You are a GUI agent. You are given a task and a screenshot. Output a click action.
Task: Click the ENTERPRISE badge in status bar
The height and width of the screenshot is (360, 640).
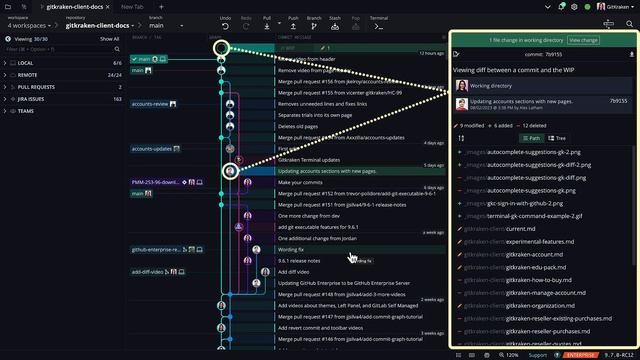click(581, 355)
